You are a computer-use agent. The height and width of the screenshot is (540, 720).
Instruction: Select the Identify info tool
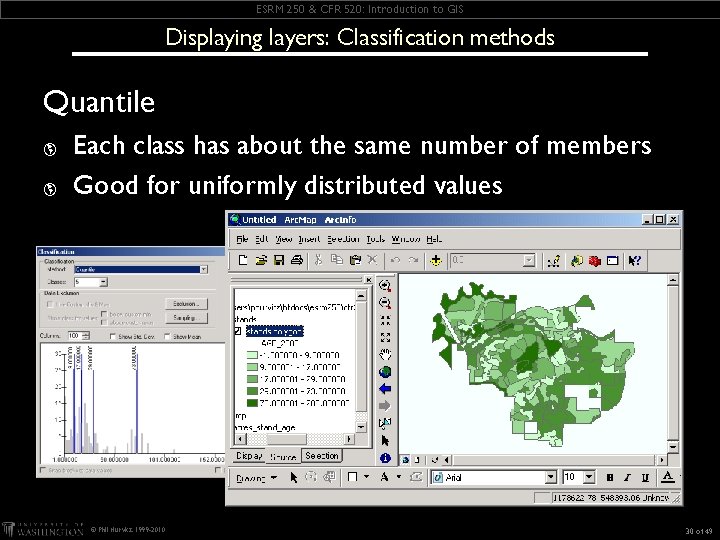click(385, 458)
